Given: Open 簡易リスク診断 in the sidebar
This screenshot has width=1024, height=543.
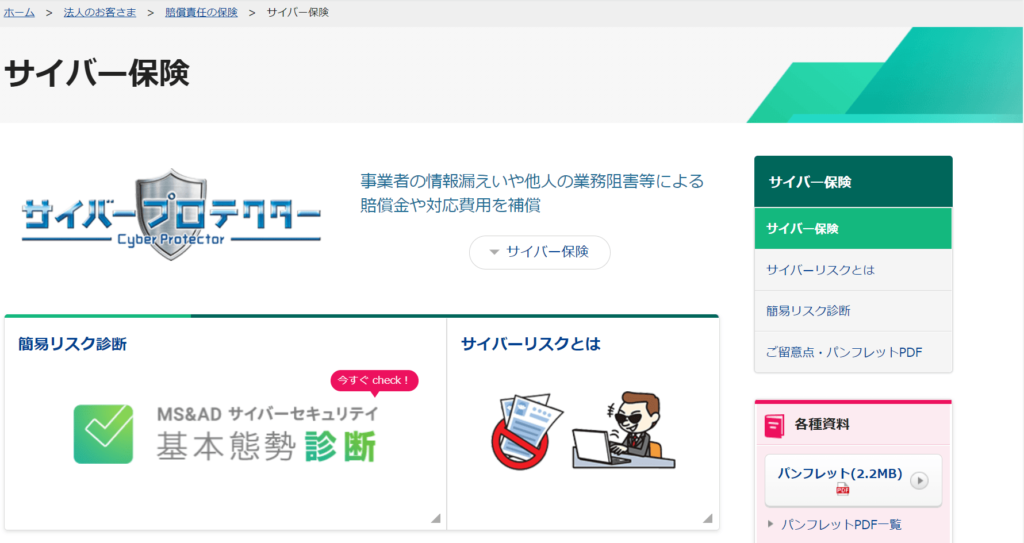Looking at the screenshot, I should click(x=853, y=311).
